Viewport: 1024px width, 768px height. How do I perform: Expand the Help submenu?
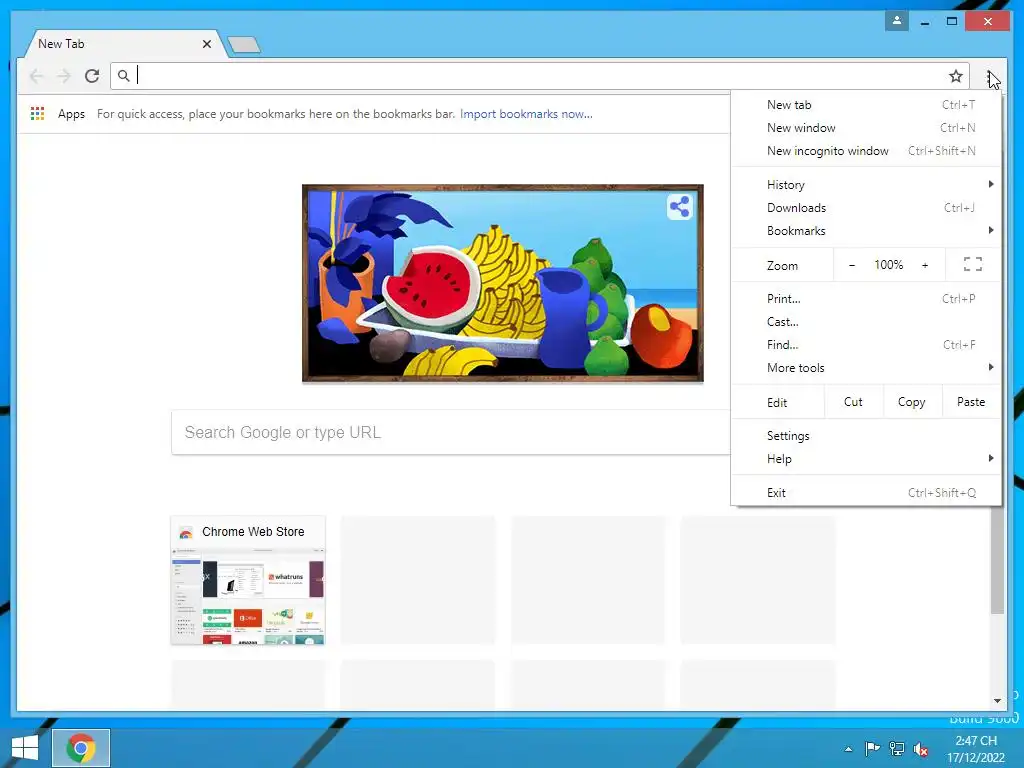click(866, 458)
